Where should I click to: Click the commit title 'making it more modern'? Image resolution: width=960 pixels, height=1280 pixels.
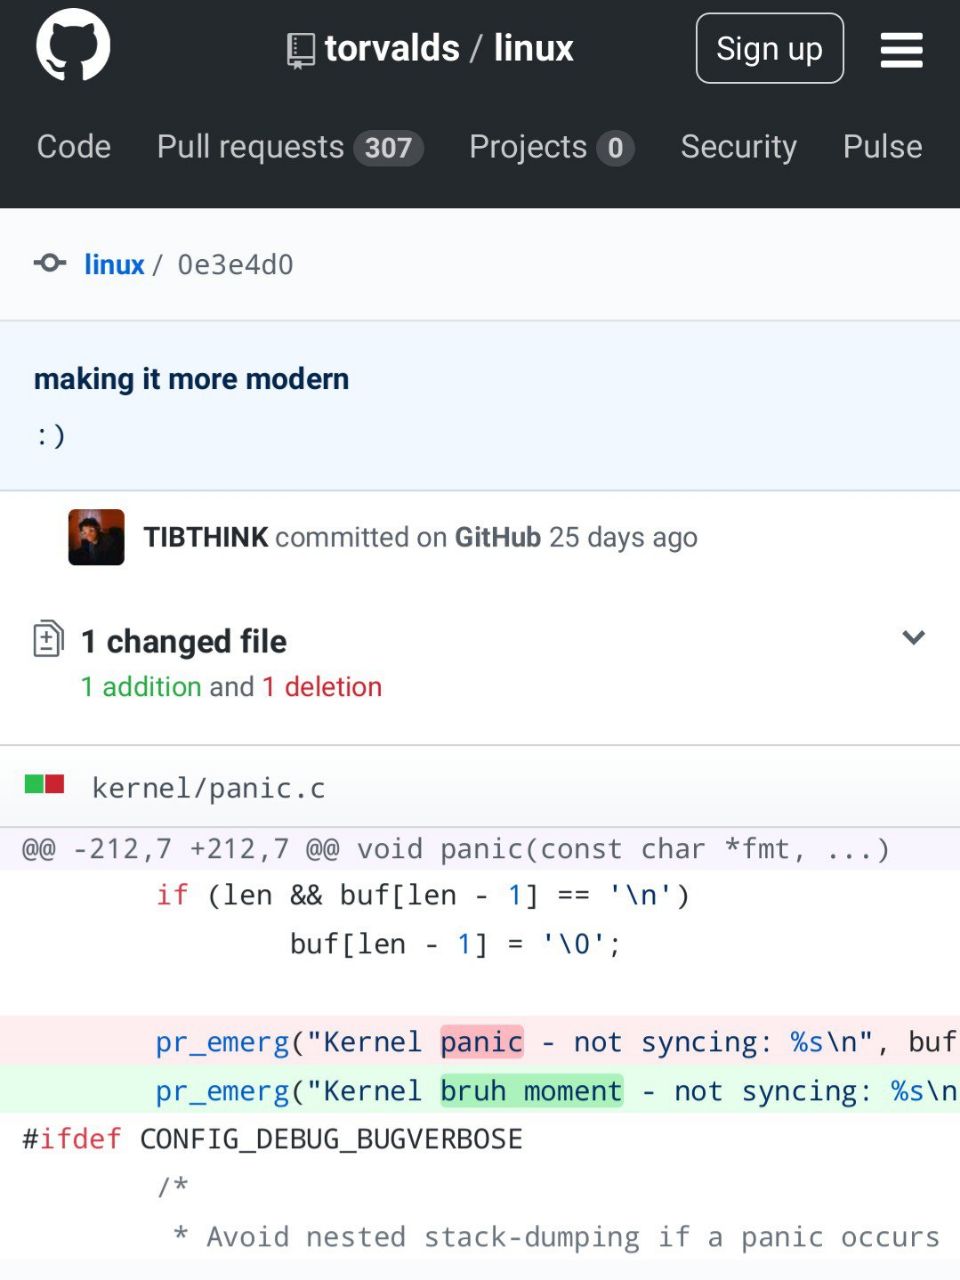tap(191, 379)
